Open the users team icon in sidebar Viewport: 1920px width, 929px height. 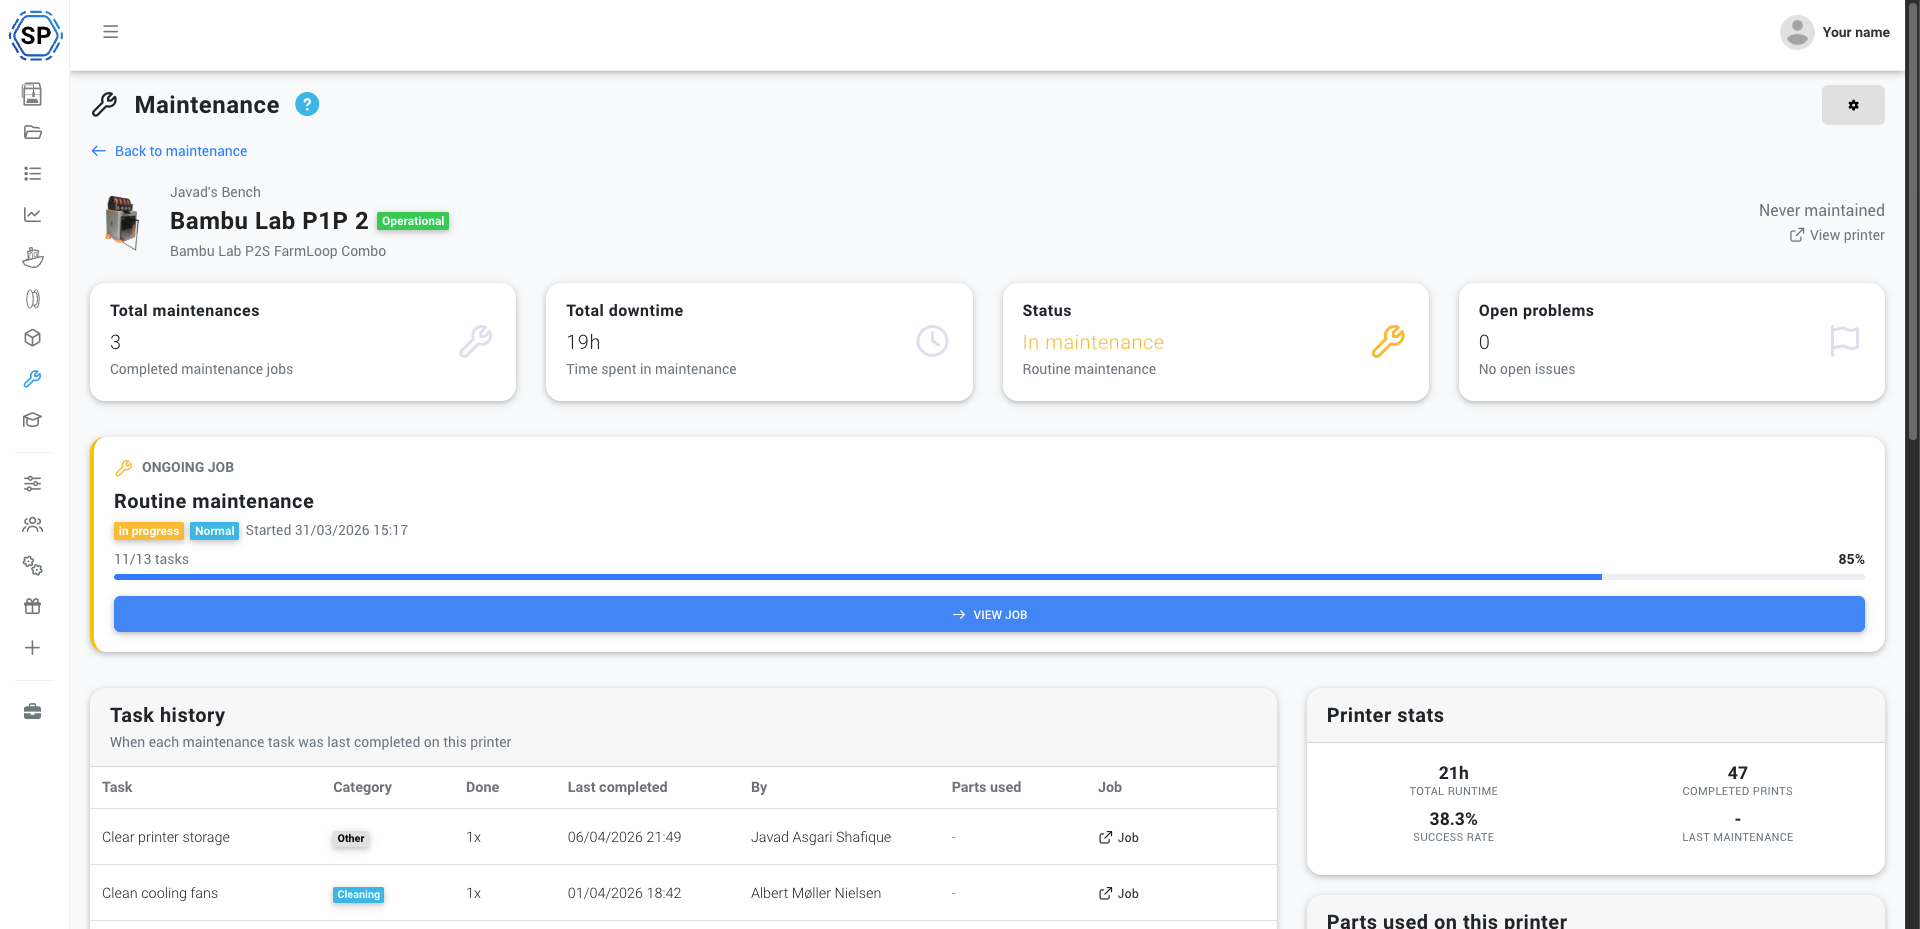click(33, 524)
